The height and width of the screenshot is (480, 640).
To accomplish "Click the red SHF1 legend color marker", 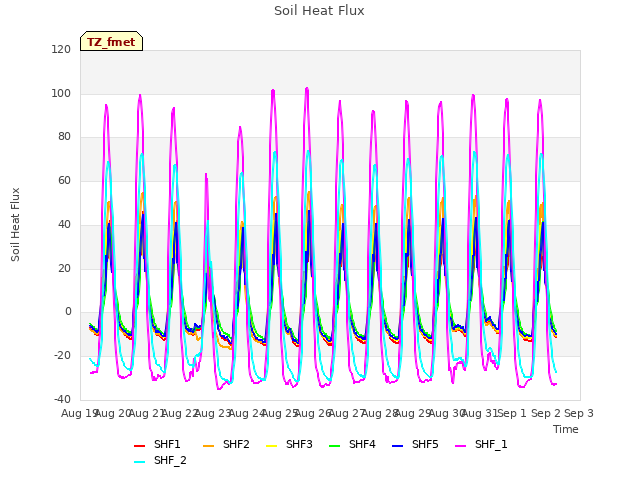I will click(x=140, y=446).
